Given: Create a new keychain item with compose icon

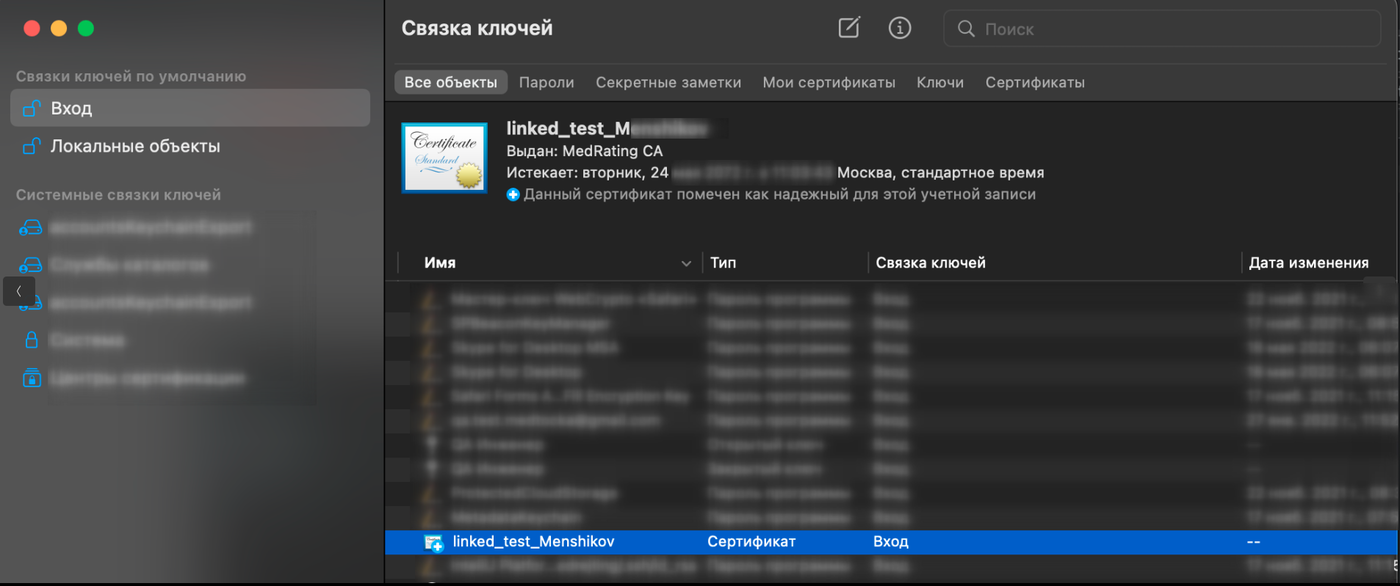Looking at the screenshot, I should click(x=849, y=28).
